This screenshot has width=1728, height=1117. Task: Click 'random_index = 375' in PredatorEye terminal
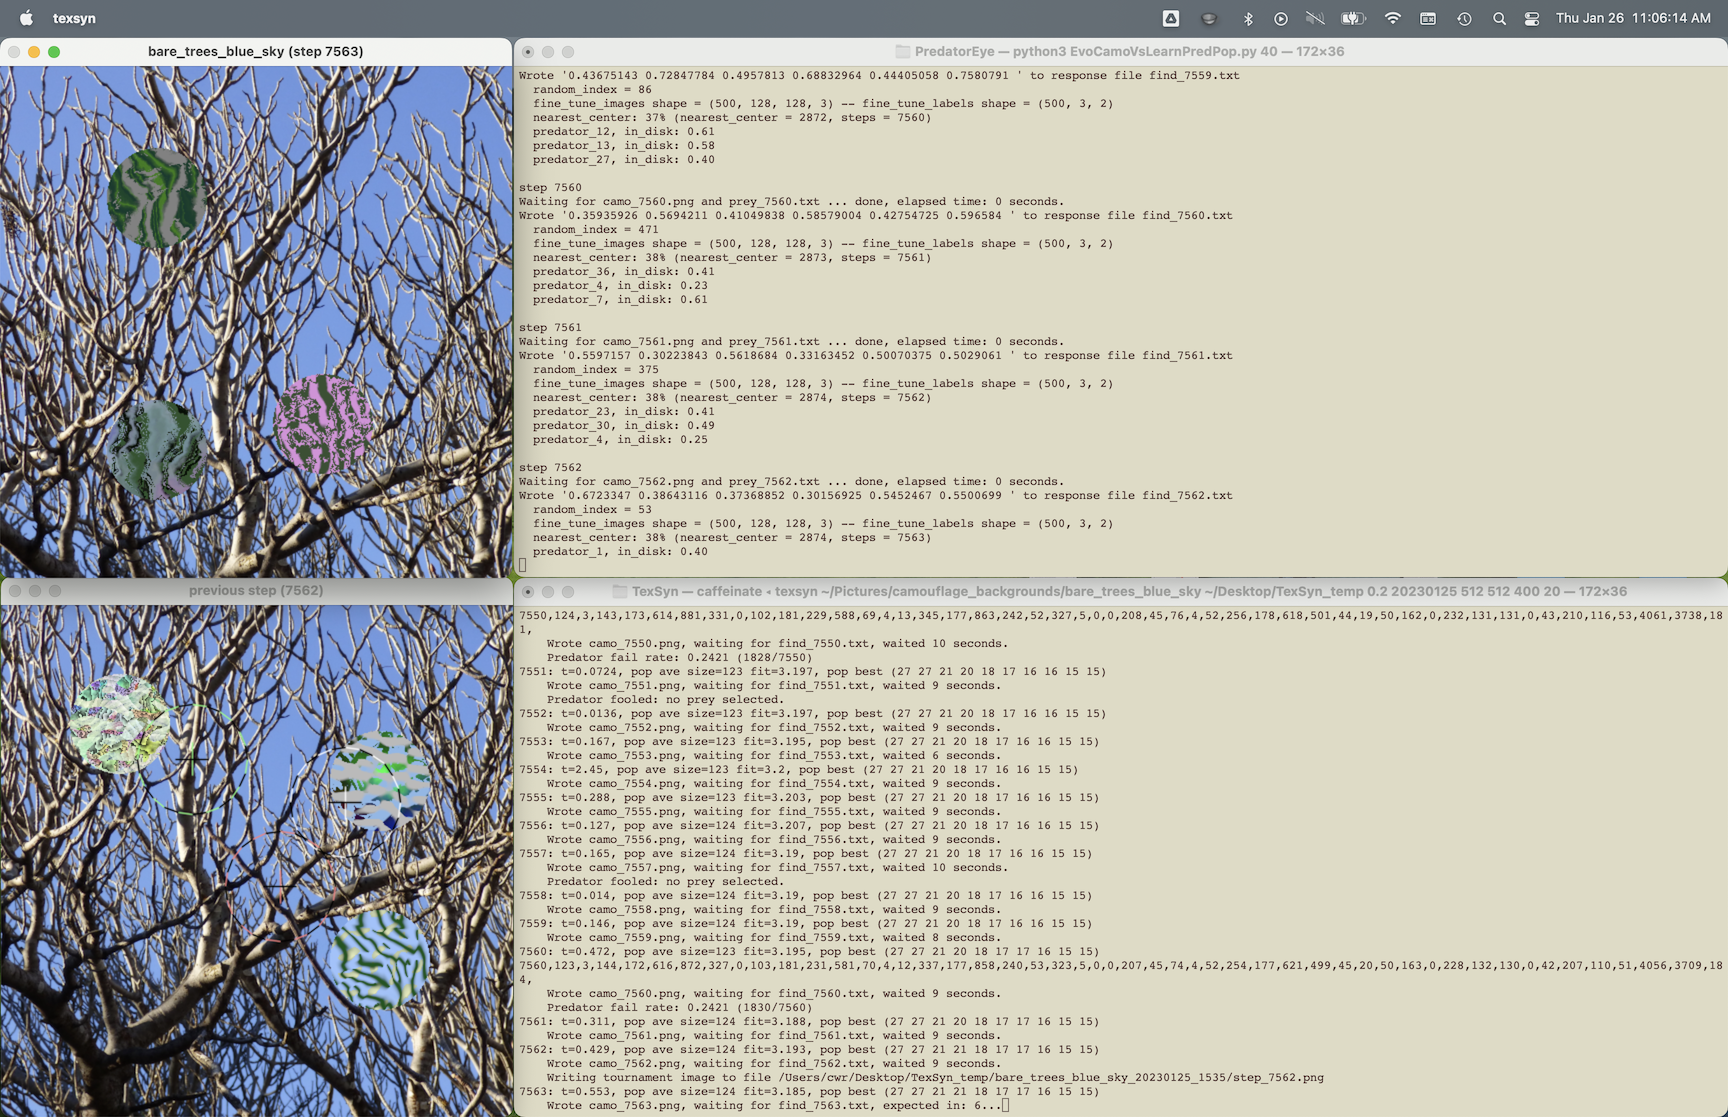coord(596,369)
